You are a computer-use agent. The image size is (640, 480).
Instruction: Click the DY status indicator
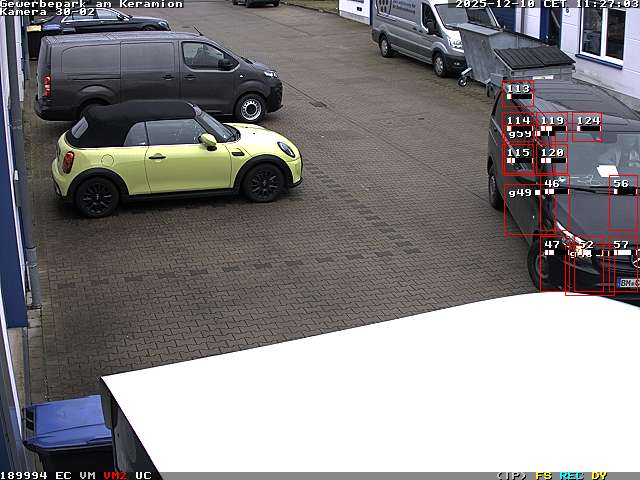(x=599, y=475)
